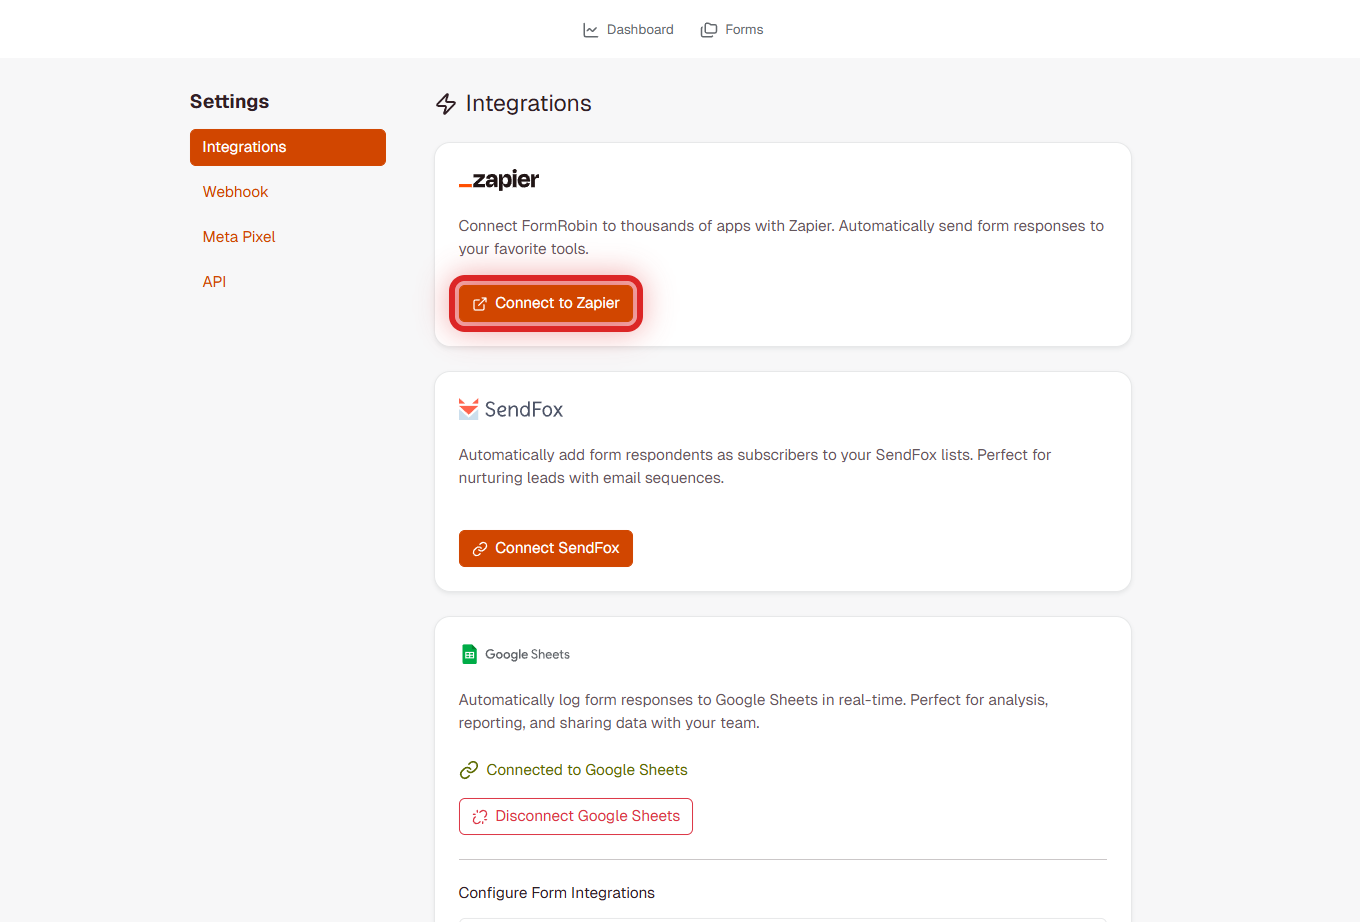Viewport: 1360px width, 922px height.
Task: Click the Forms icon in top navigation
Action: click(x=708, y=29)
